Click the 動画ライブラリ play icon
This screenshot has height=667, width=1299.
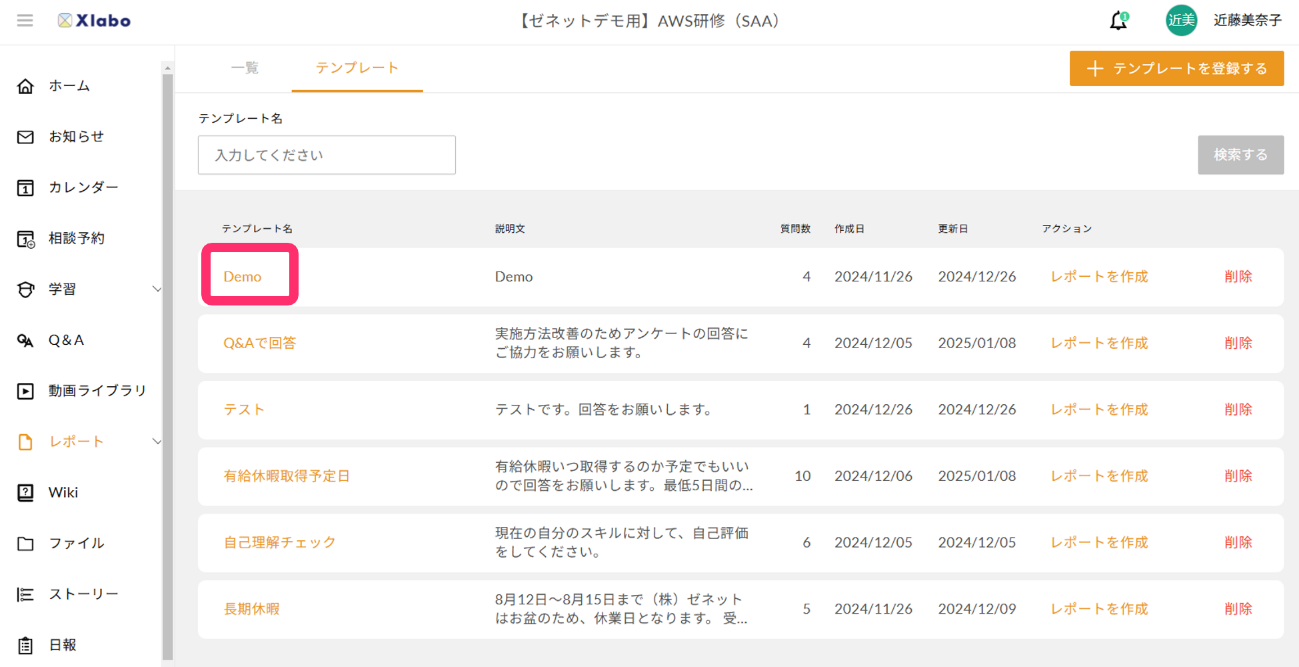click(26, 391)
